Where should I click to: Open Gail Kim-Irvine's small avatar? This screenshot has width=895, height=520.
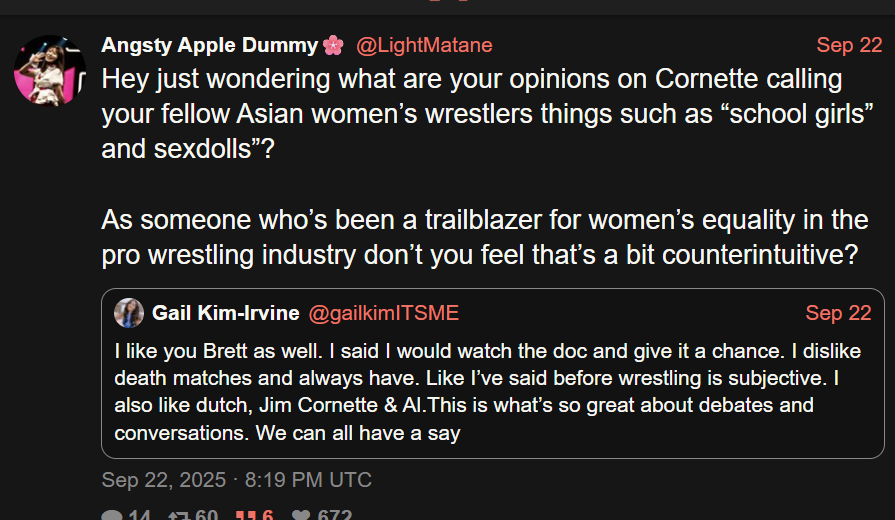tap(129, 313)
